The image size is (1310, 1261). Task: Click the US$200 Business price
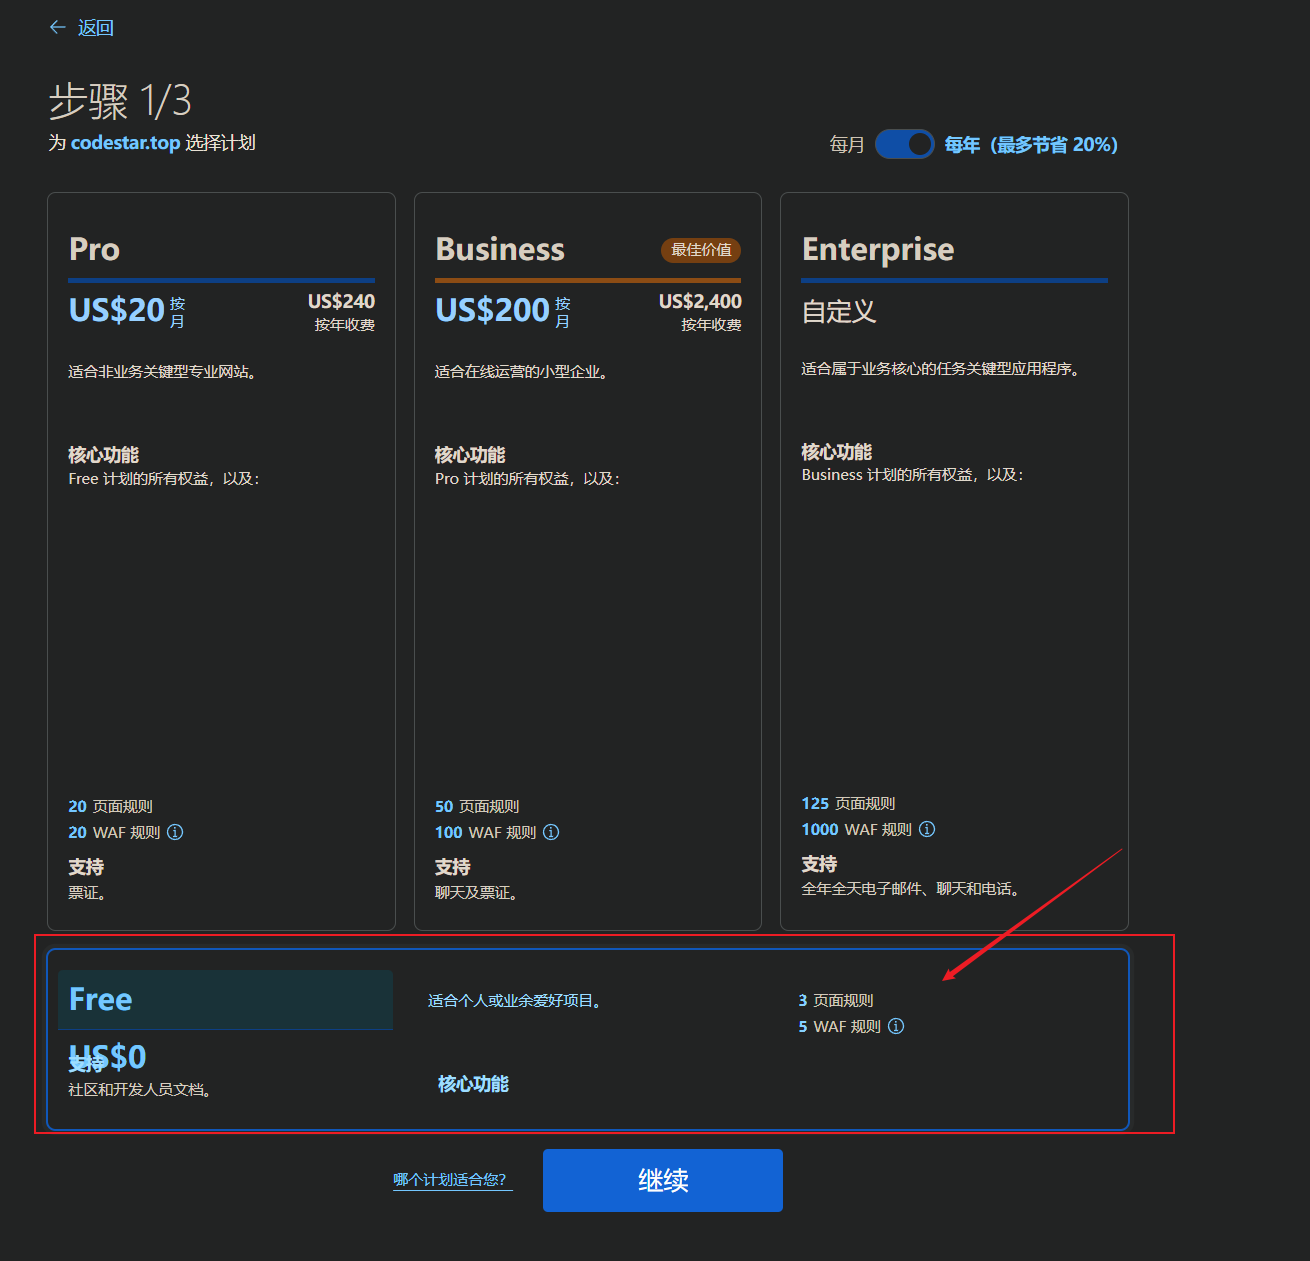click(x=493, y=310)
